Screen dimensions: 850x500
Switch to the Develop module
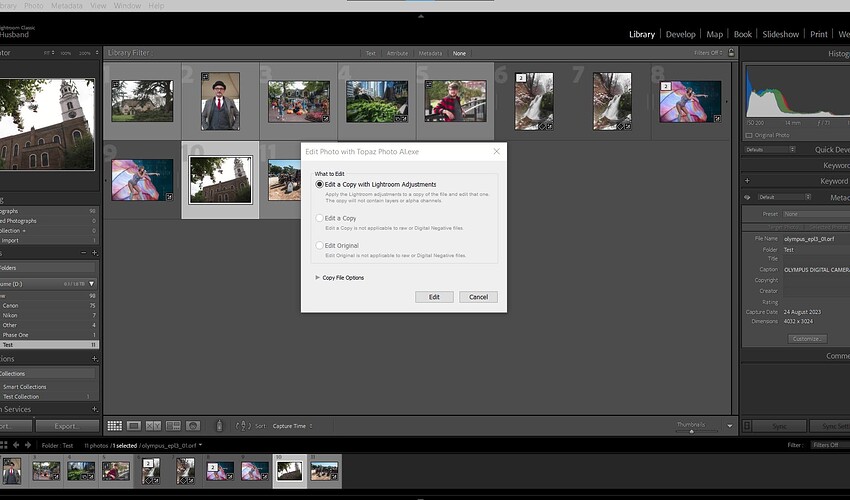(x=680, y=34)
